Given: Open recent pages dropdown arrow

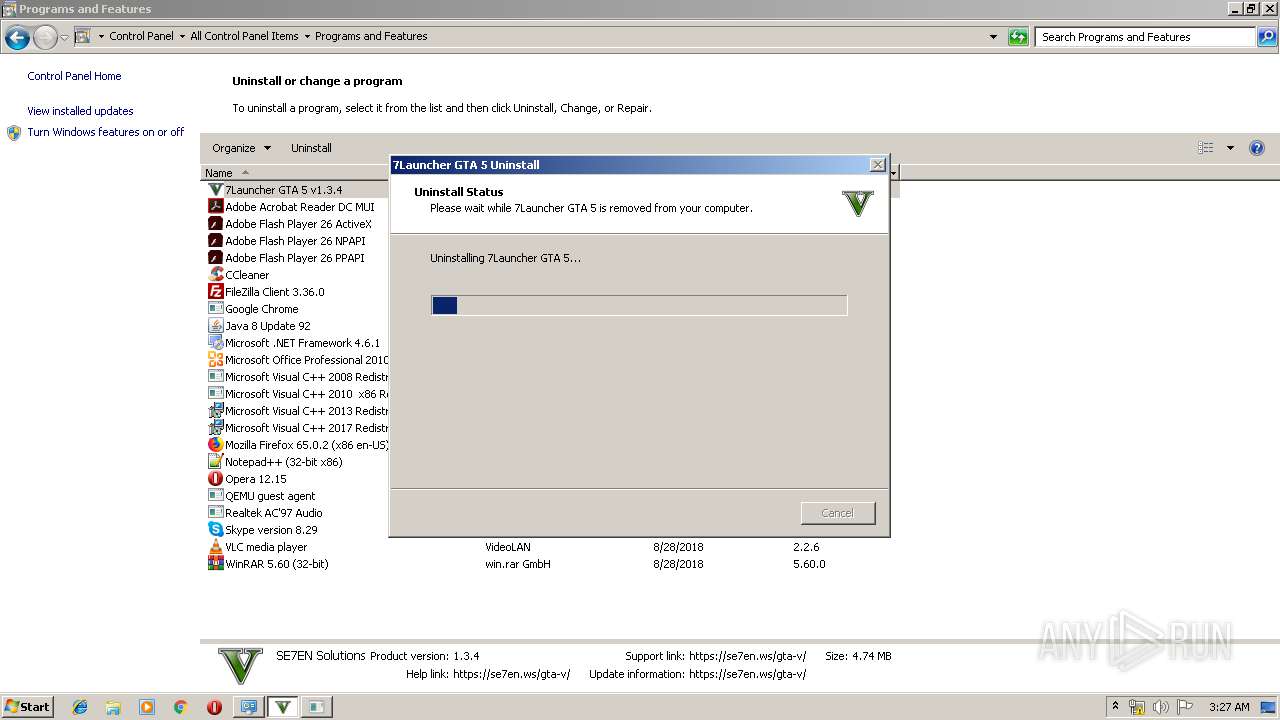Looking at the screenshot, I should pos(64,38).
